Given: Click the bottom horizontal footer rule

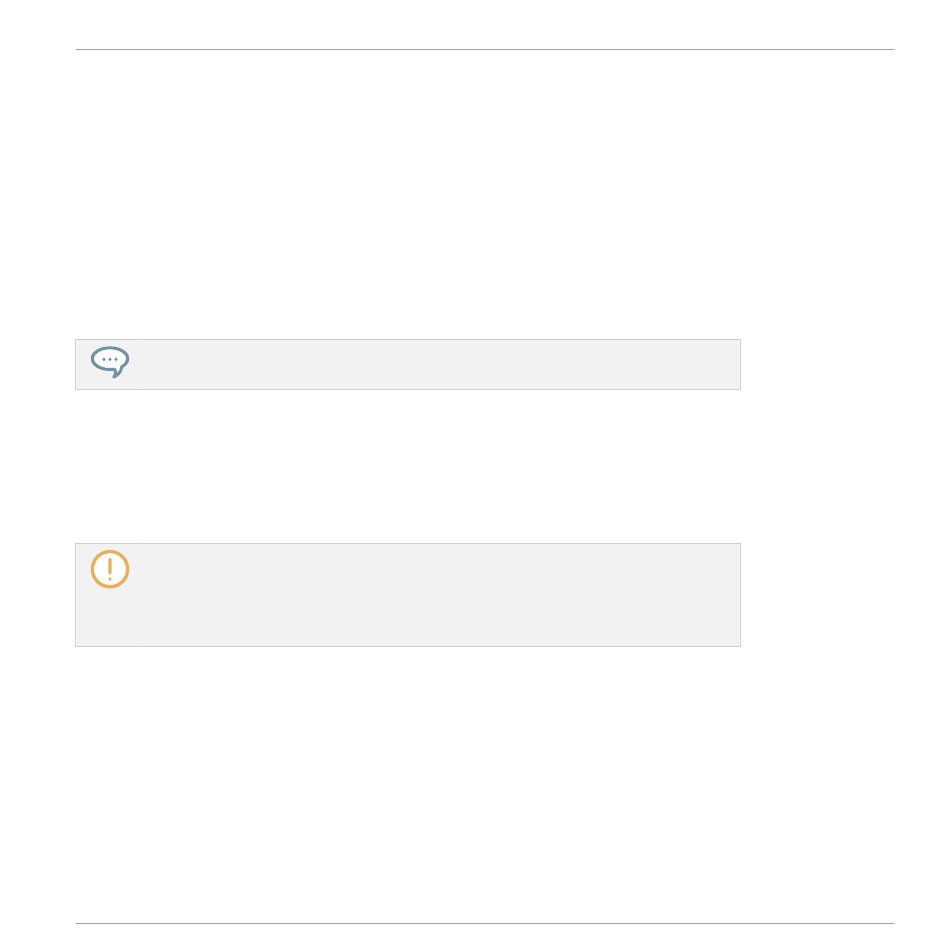Looking at the screenshot, I should pyautogui.click(x=485, y=923).
